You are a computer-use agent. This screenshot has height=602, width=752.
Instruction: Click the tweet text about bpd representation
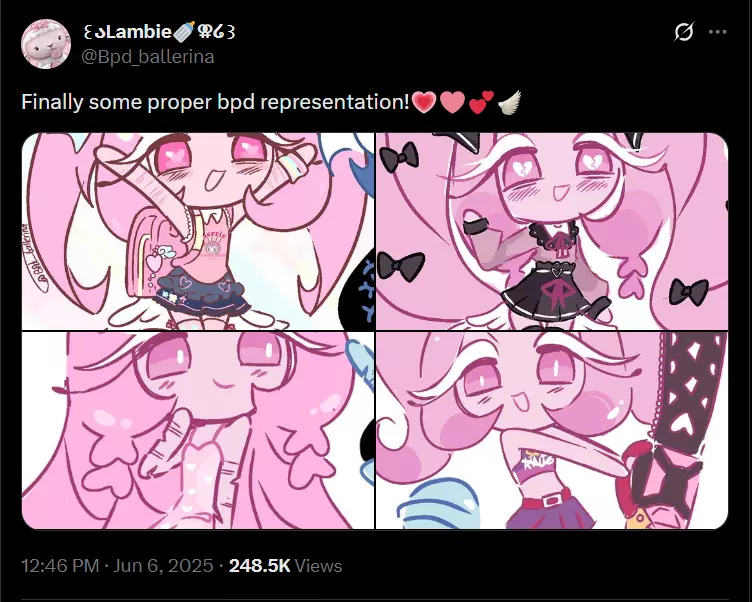tap(216, 102)
